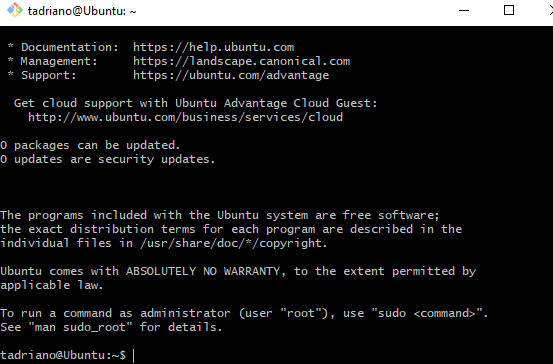The width and height of the screenshot is (553, 364).
Task: Open the ubuntu.com/advantage support URL
Action: coord(231,75)
